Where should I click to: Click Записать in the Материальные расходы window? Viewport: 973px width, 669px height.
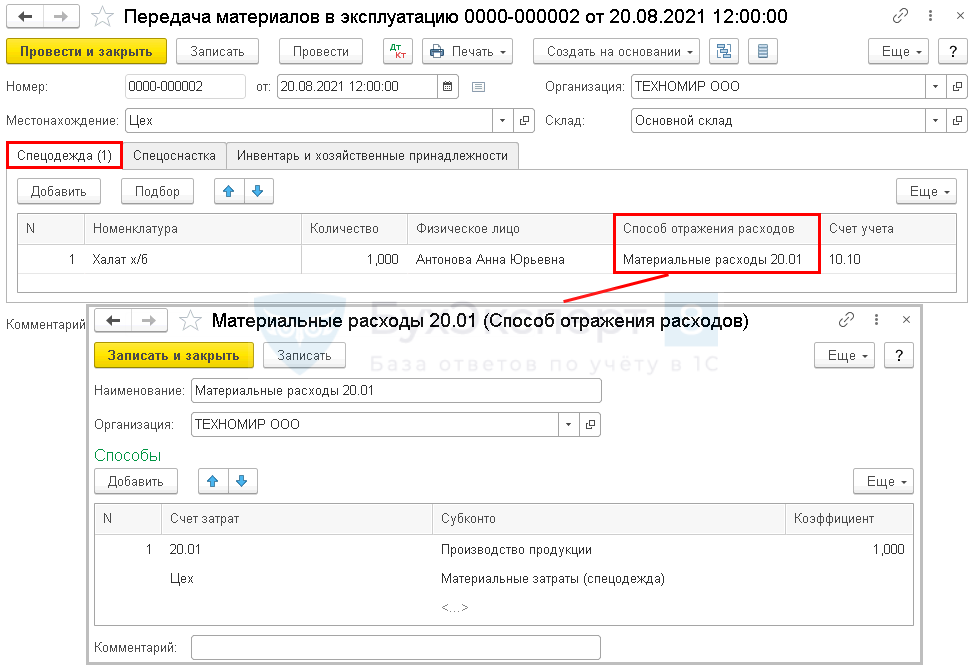point(304,356)
